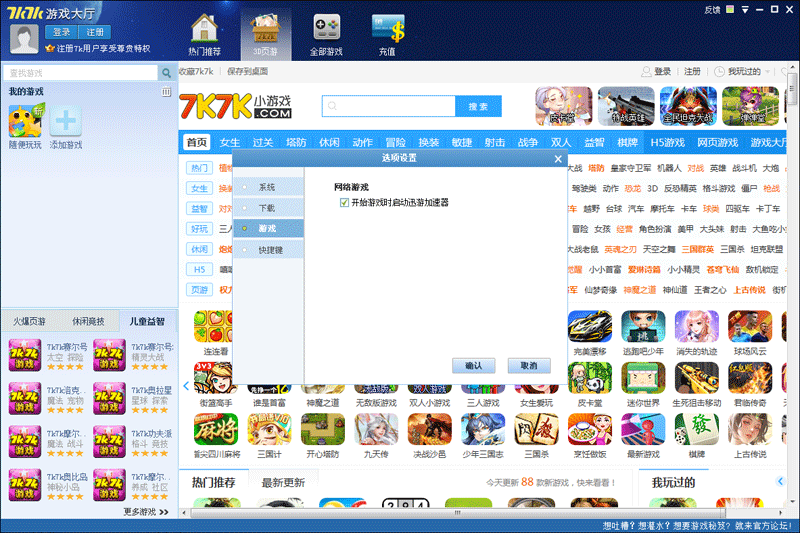Open the 7k7k功夫派 game icon
Viewport: 800px width, 533px height.
point(109,442)
